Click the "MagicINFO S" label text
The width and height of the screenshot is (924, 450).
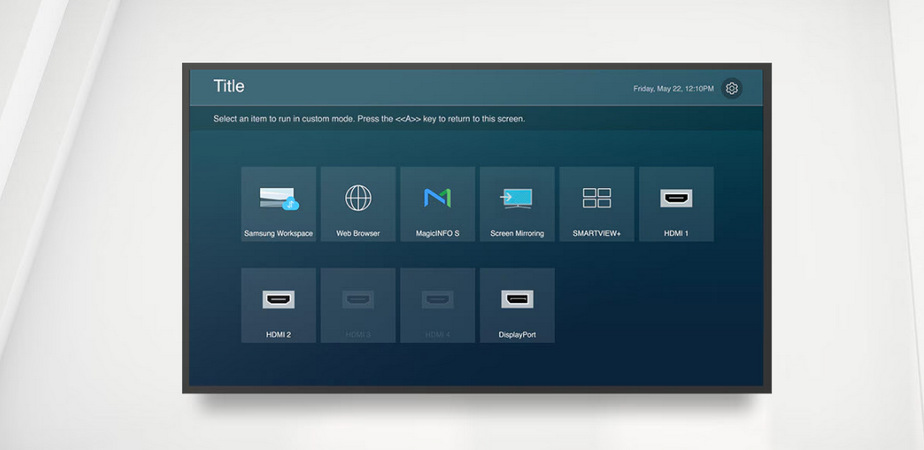pos(437,234)
